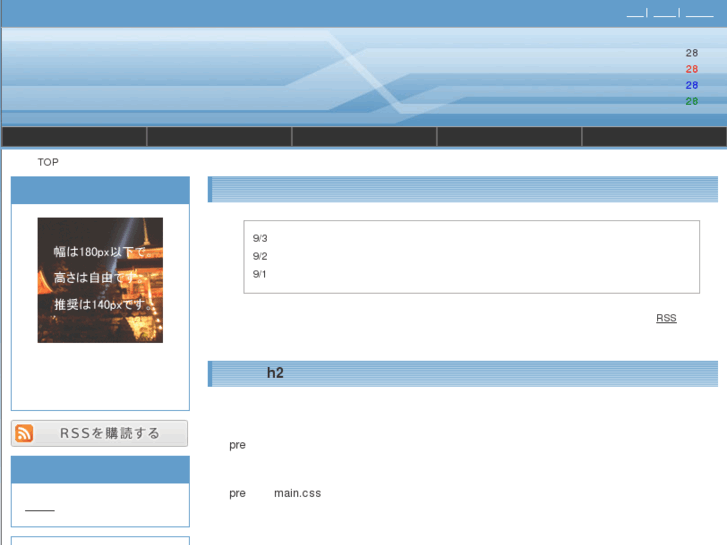727x545 pixels.
Task: Click the 9/3 news entry
Action: (x=260, y=238)
